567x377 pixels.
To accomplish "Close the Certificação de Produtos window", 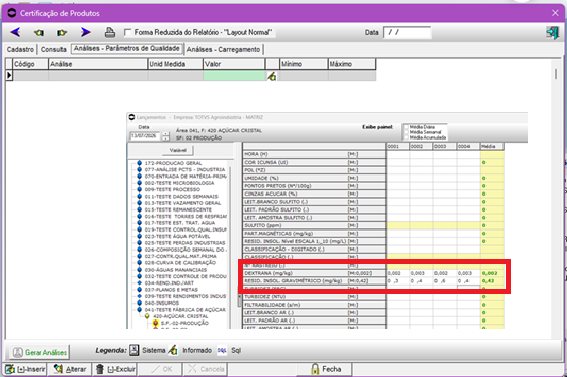I will coord(555,13).
